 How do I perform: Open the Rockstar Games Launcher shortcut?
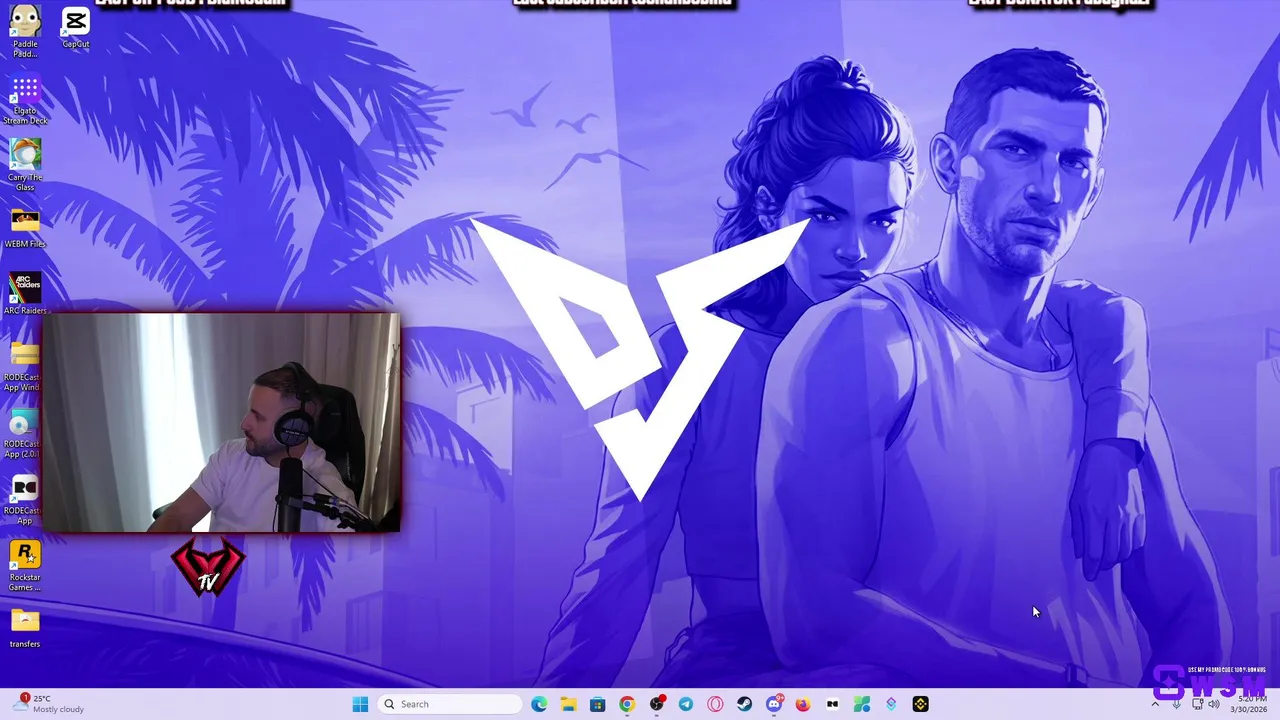coord(25,566)
